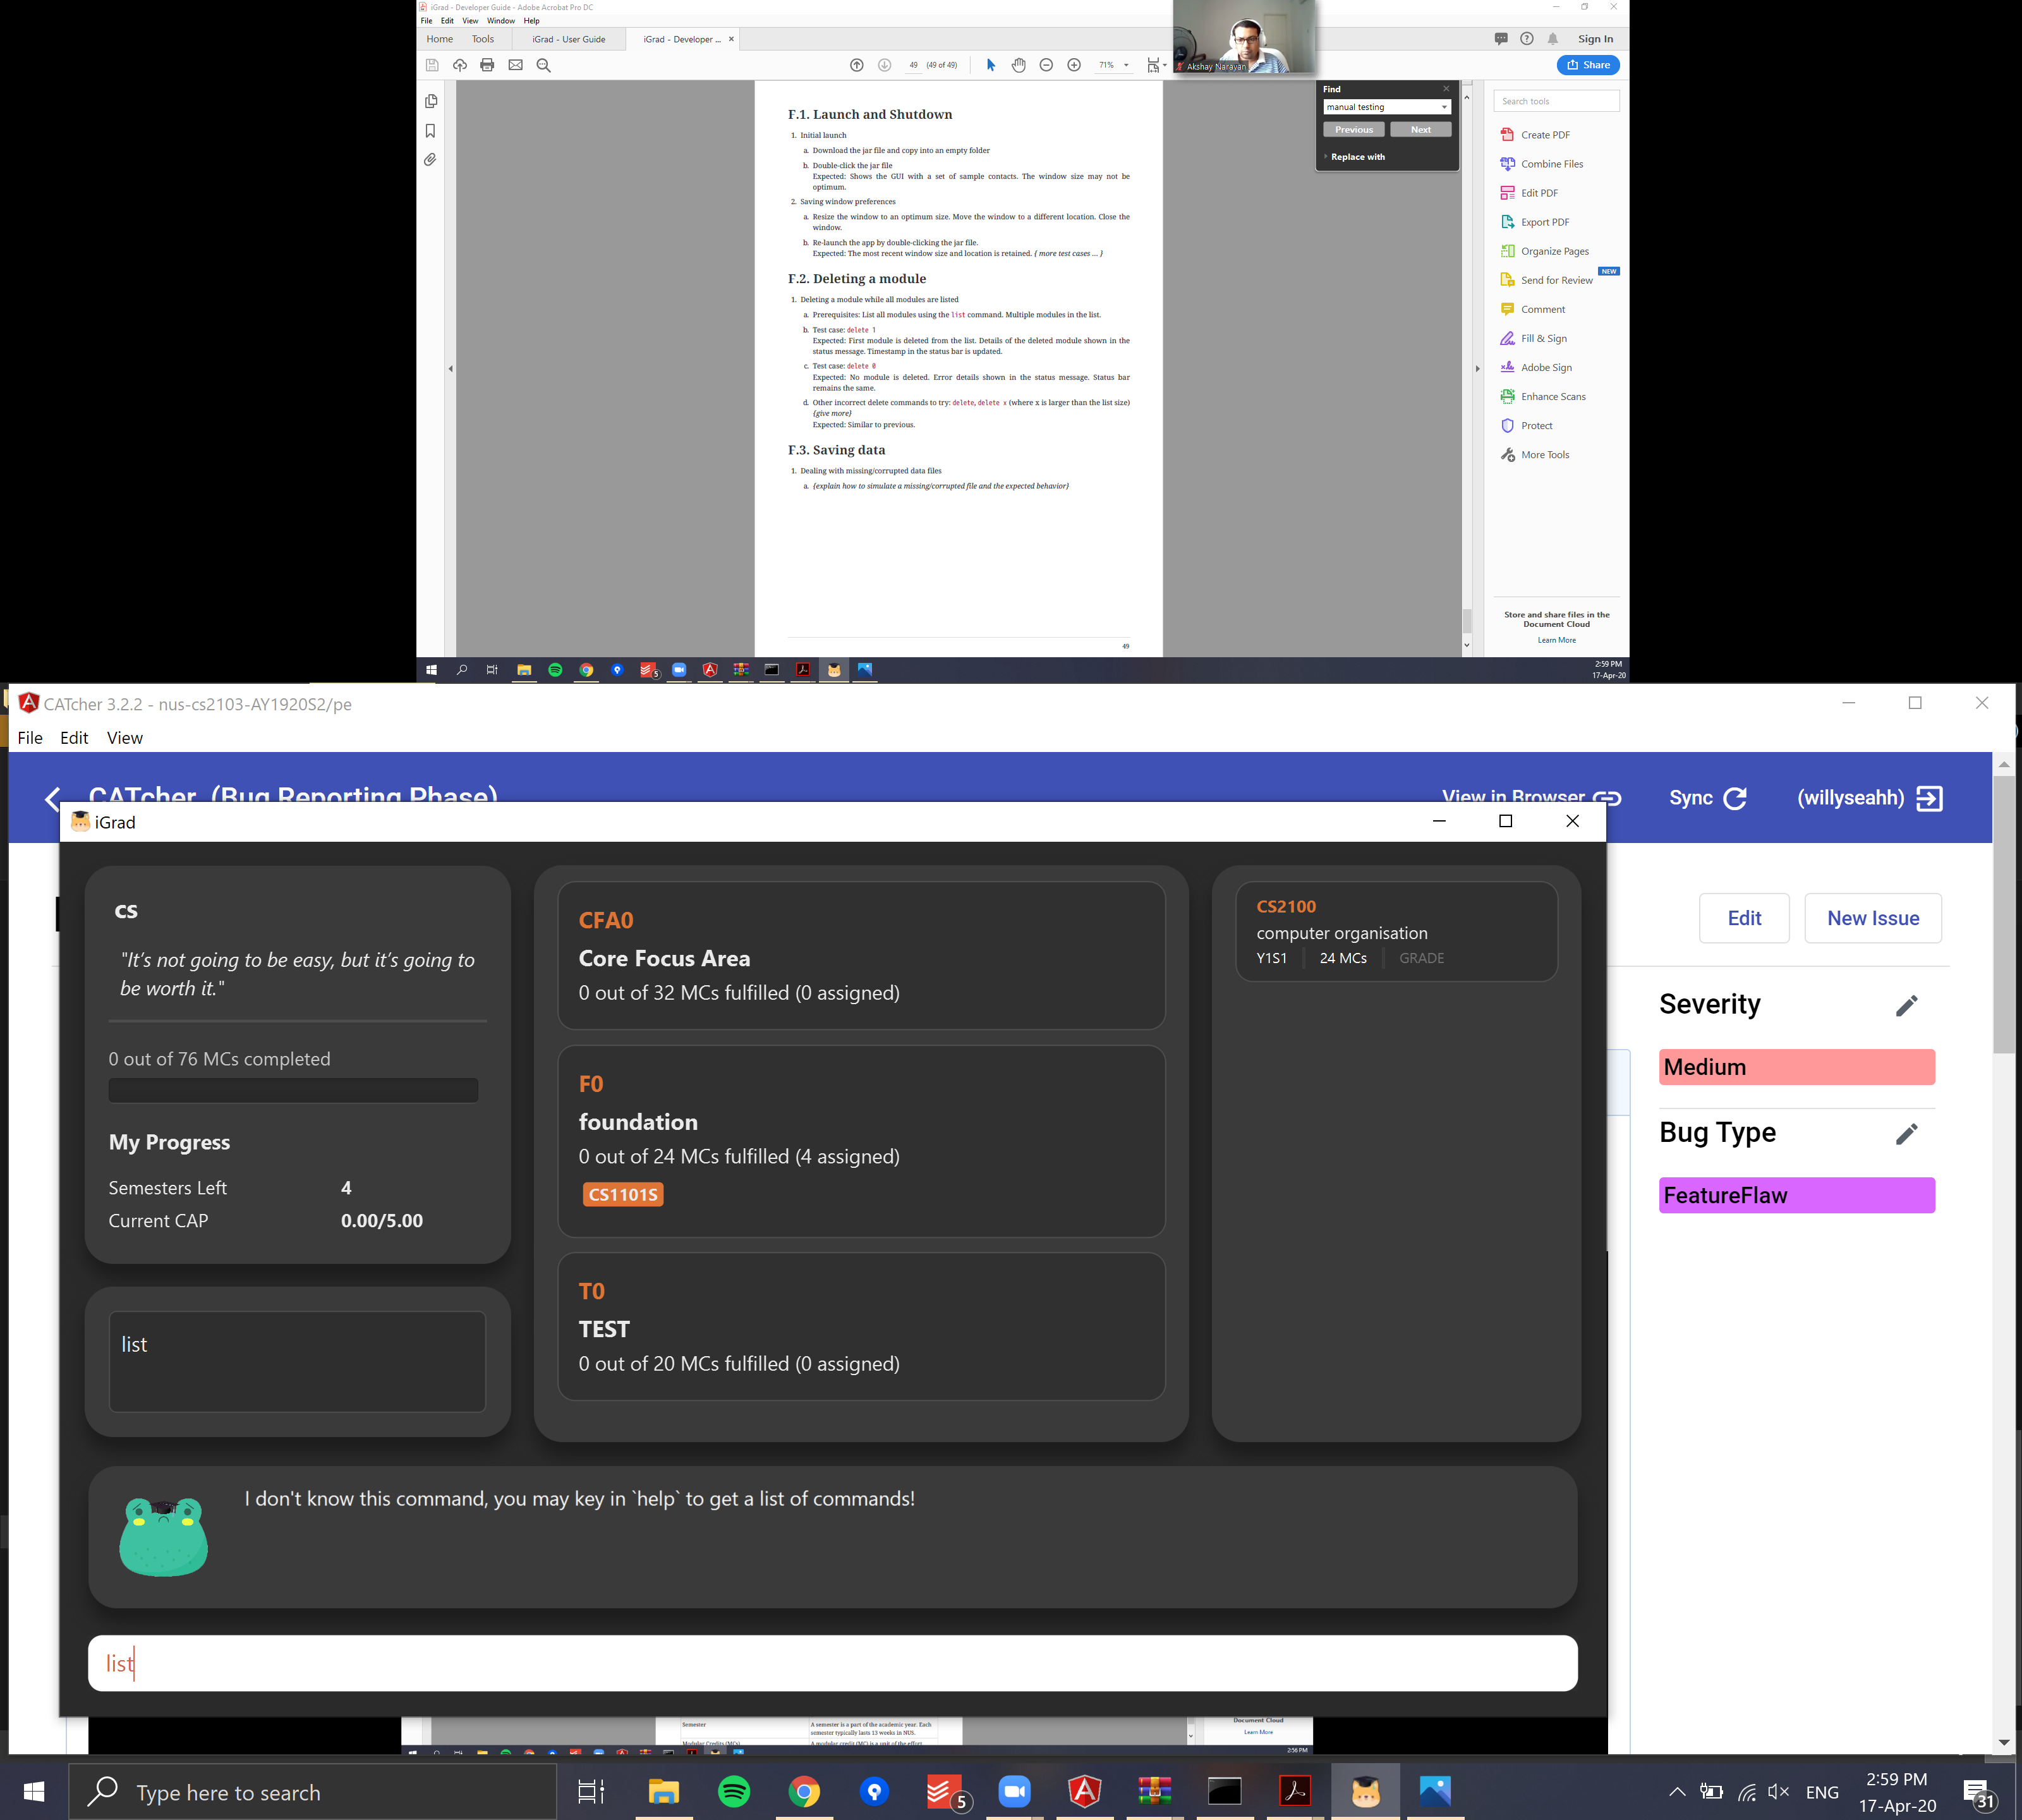
Task: Click the Task View taskbar icon
Action: [x=592, y=1791]
